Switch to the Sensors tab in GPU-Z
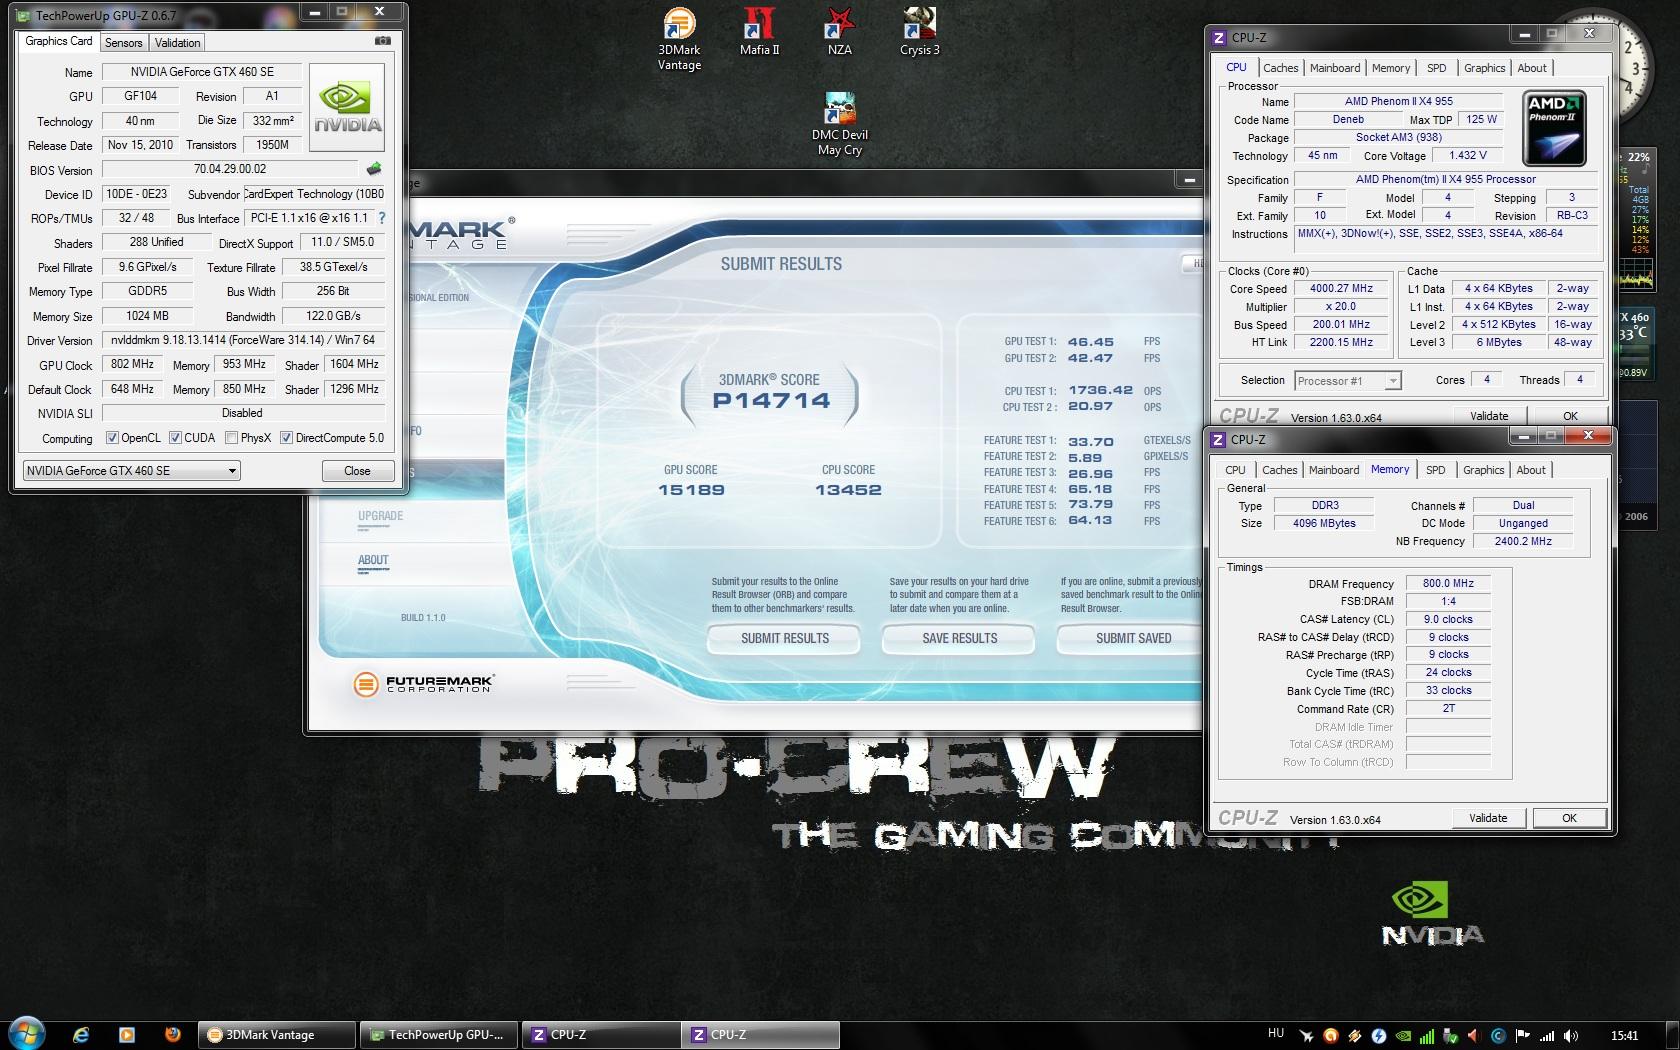 tap(123, 42)
